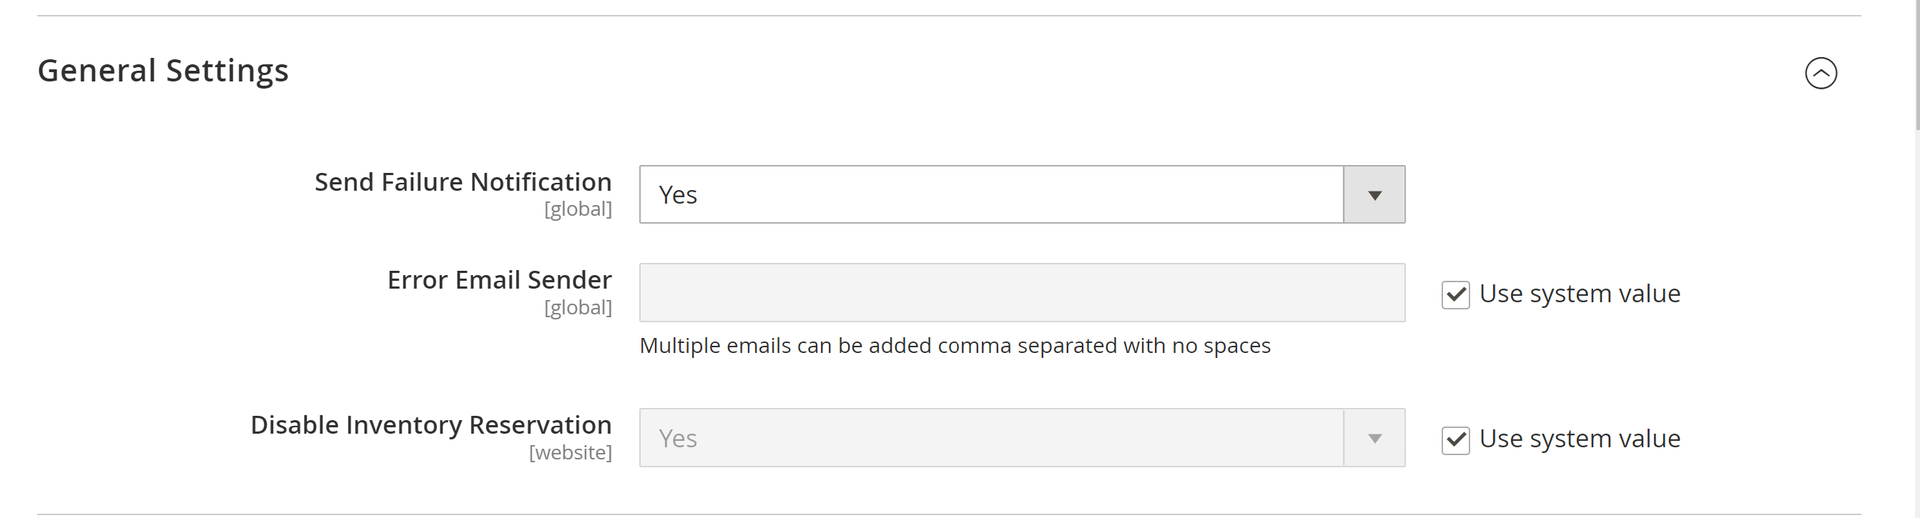Screen dimensions: 1920x518
Task: Click Use system value text beside Disable Inventory Reservation
Action: (x=1579, y=439)
